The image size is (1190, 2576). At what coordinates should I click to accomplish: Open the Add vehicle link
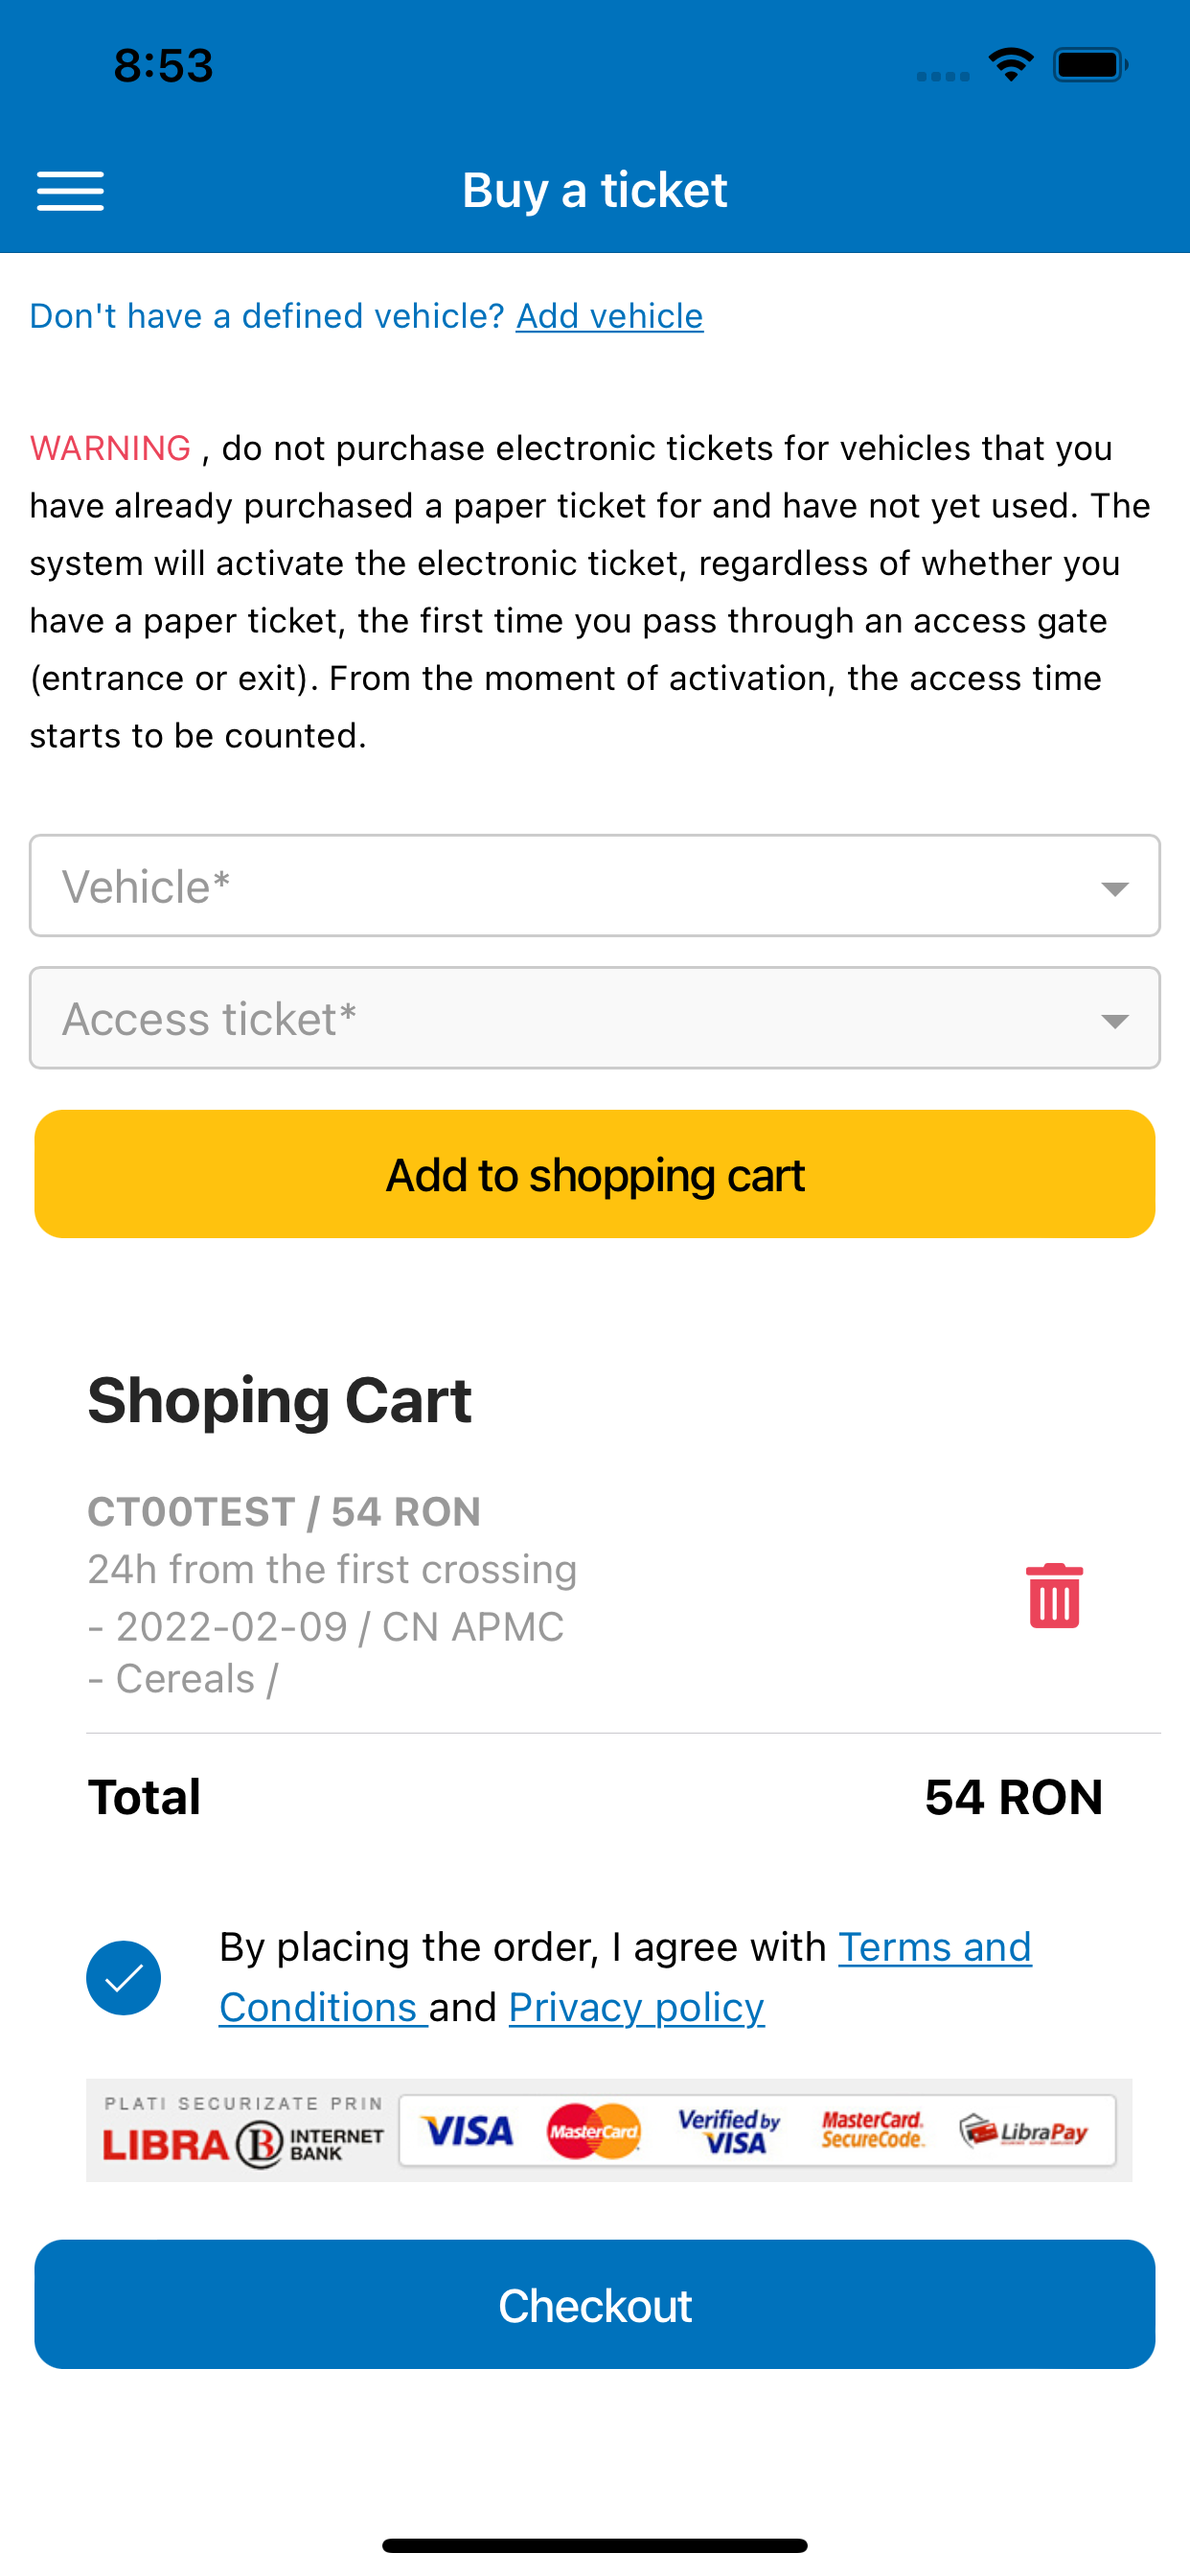(x=610, y=316)
